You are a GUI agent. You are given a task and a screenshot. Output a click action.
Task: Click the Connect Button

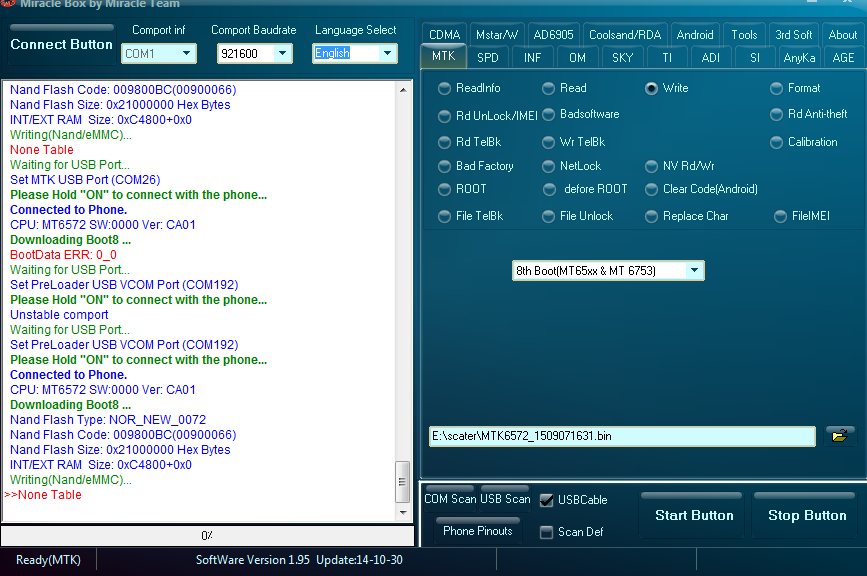[x=61, y=44]
